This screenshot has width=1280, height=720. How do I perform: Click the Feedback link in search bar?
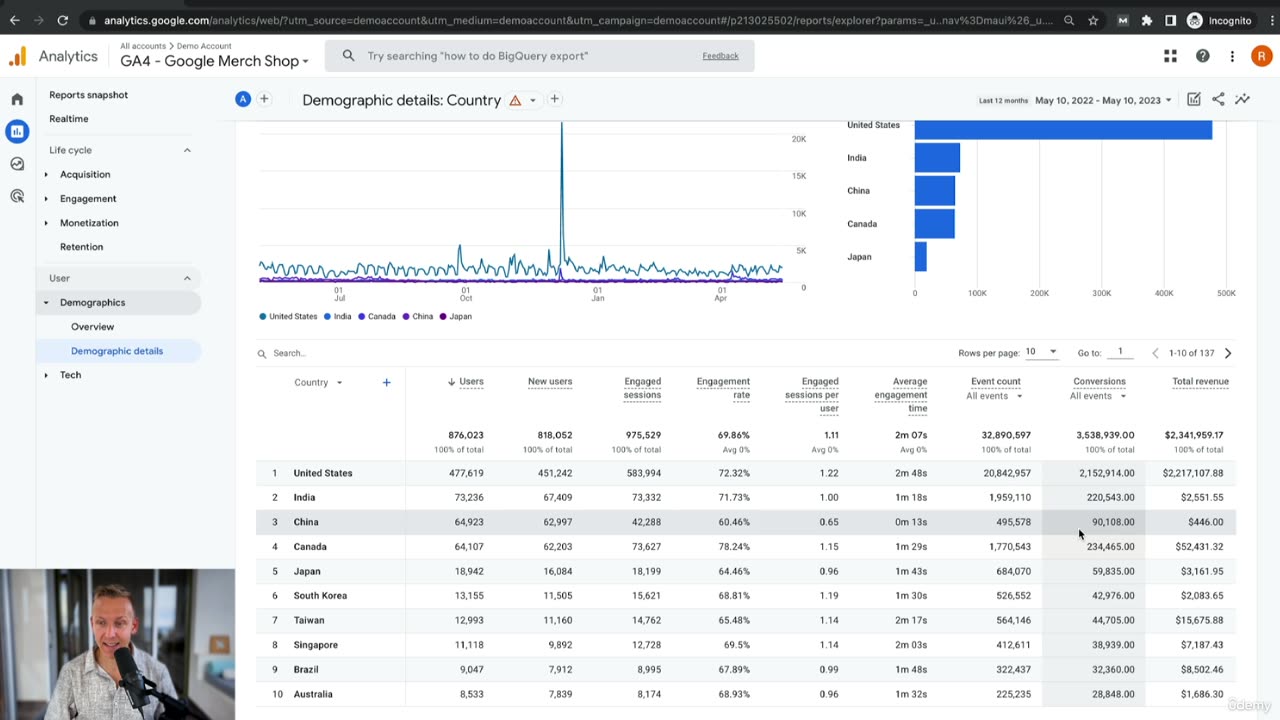pyautogui.click(x=720, y=56)
